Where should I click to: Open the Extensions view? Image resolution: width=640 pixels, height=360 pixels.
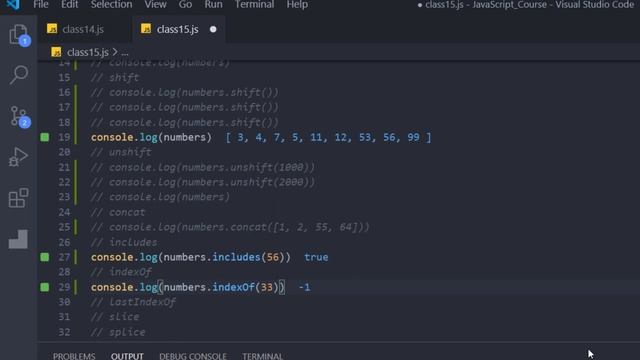click(x=18, y=198)
